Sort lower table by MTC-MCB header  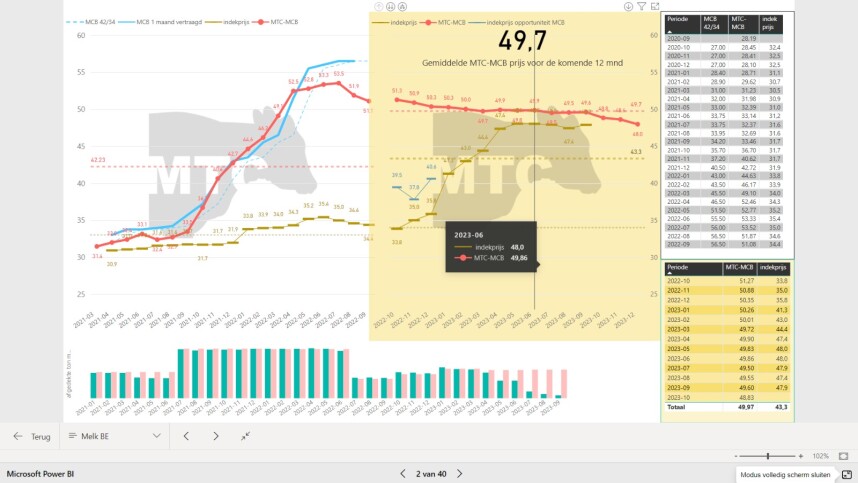click(x=739, y=267)
